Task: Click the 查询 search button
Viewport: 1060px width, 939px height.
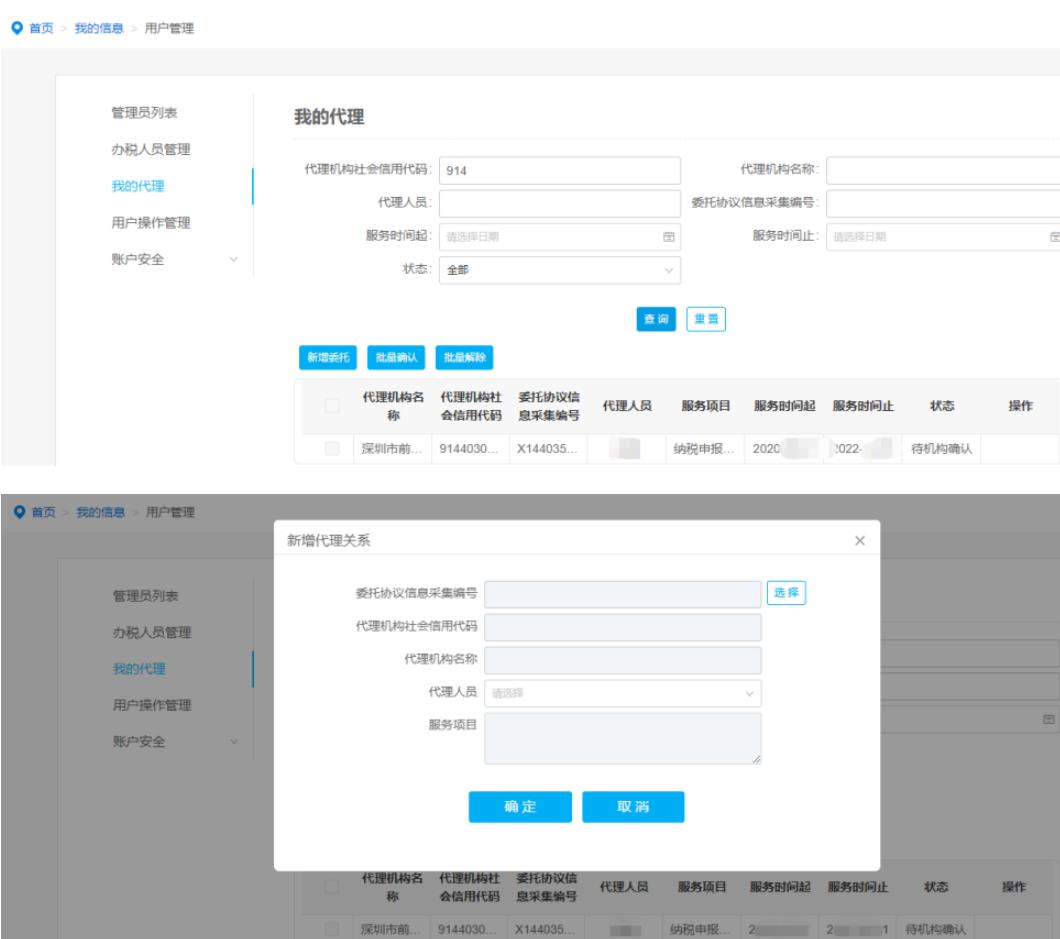Action: (656, 318)
